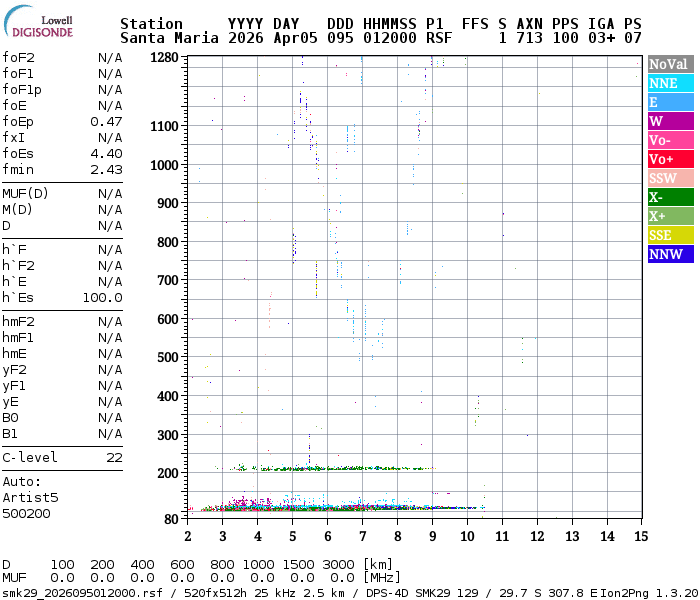Click the 012000 time value in header

pos(390,38)
